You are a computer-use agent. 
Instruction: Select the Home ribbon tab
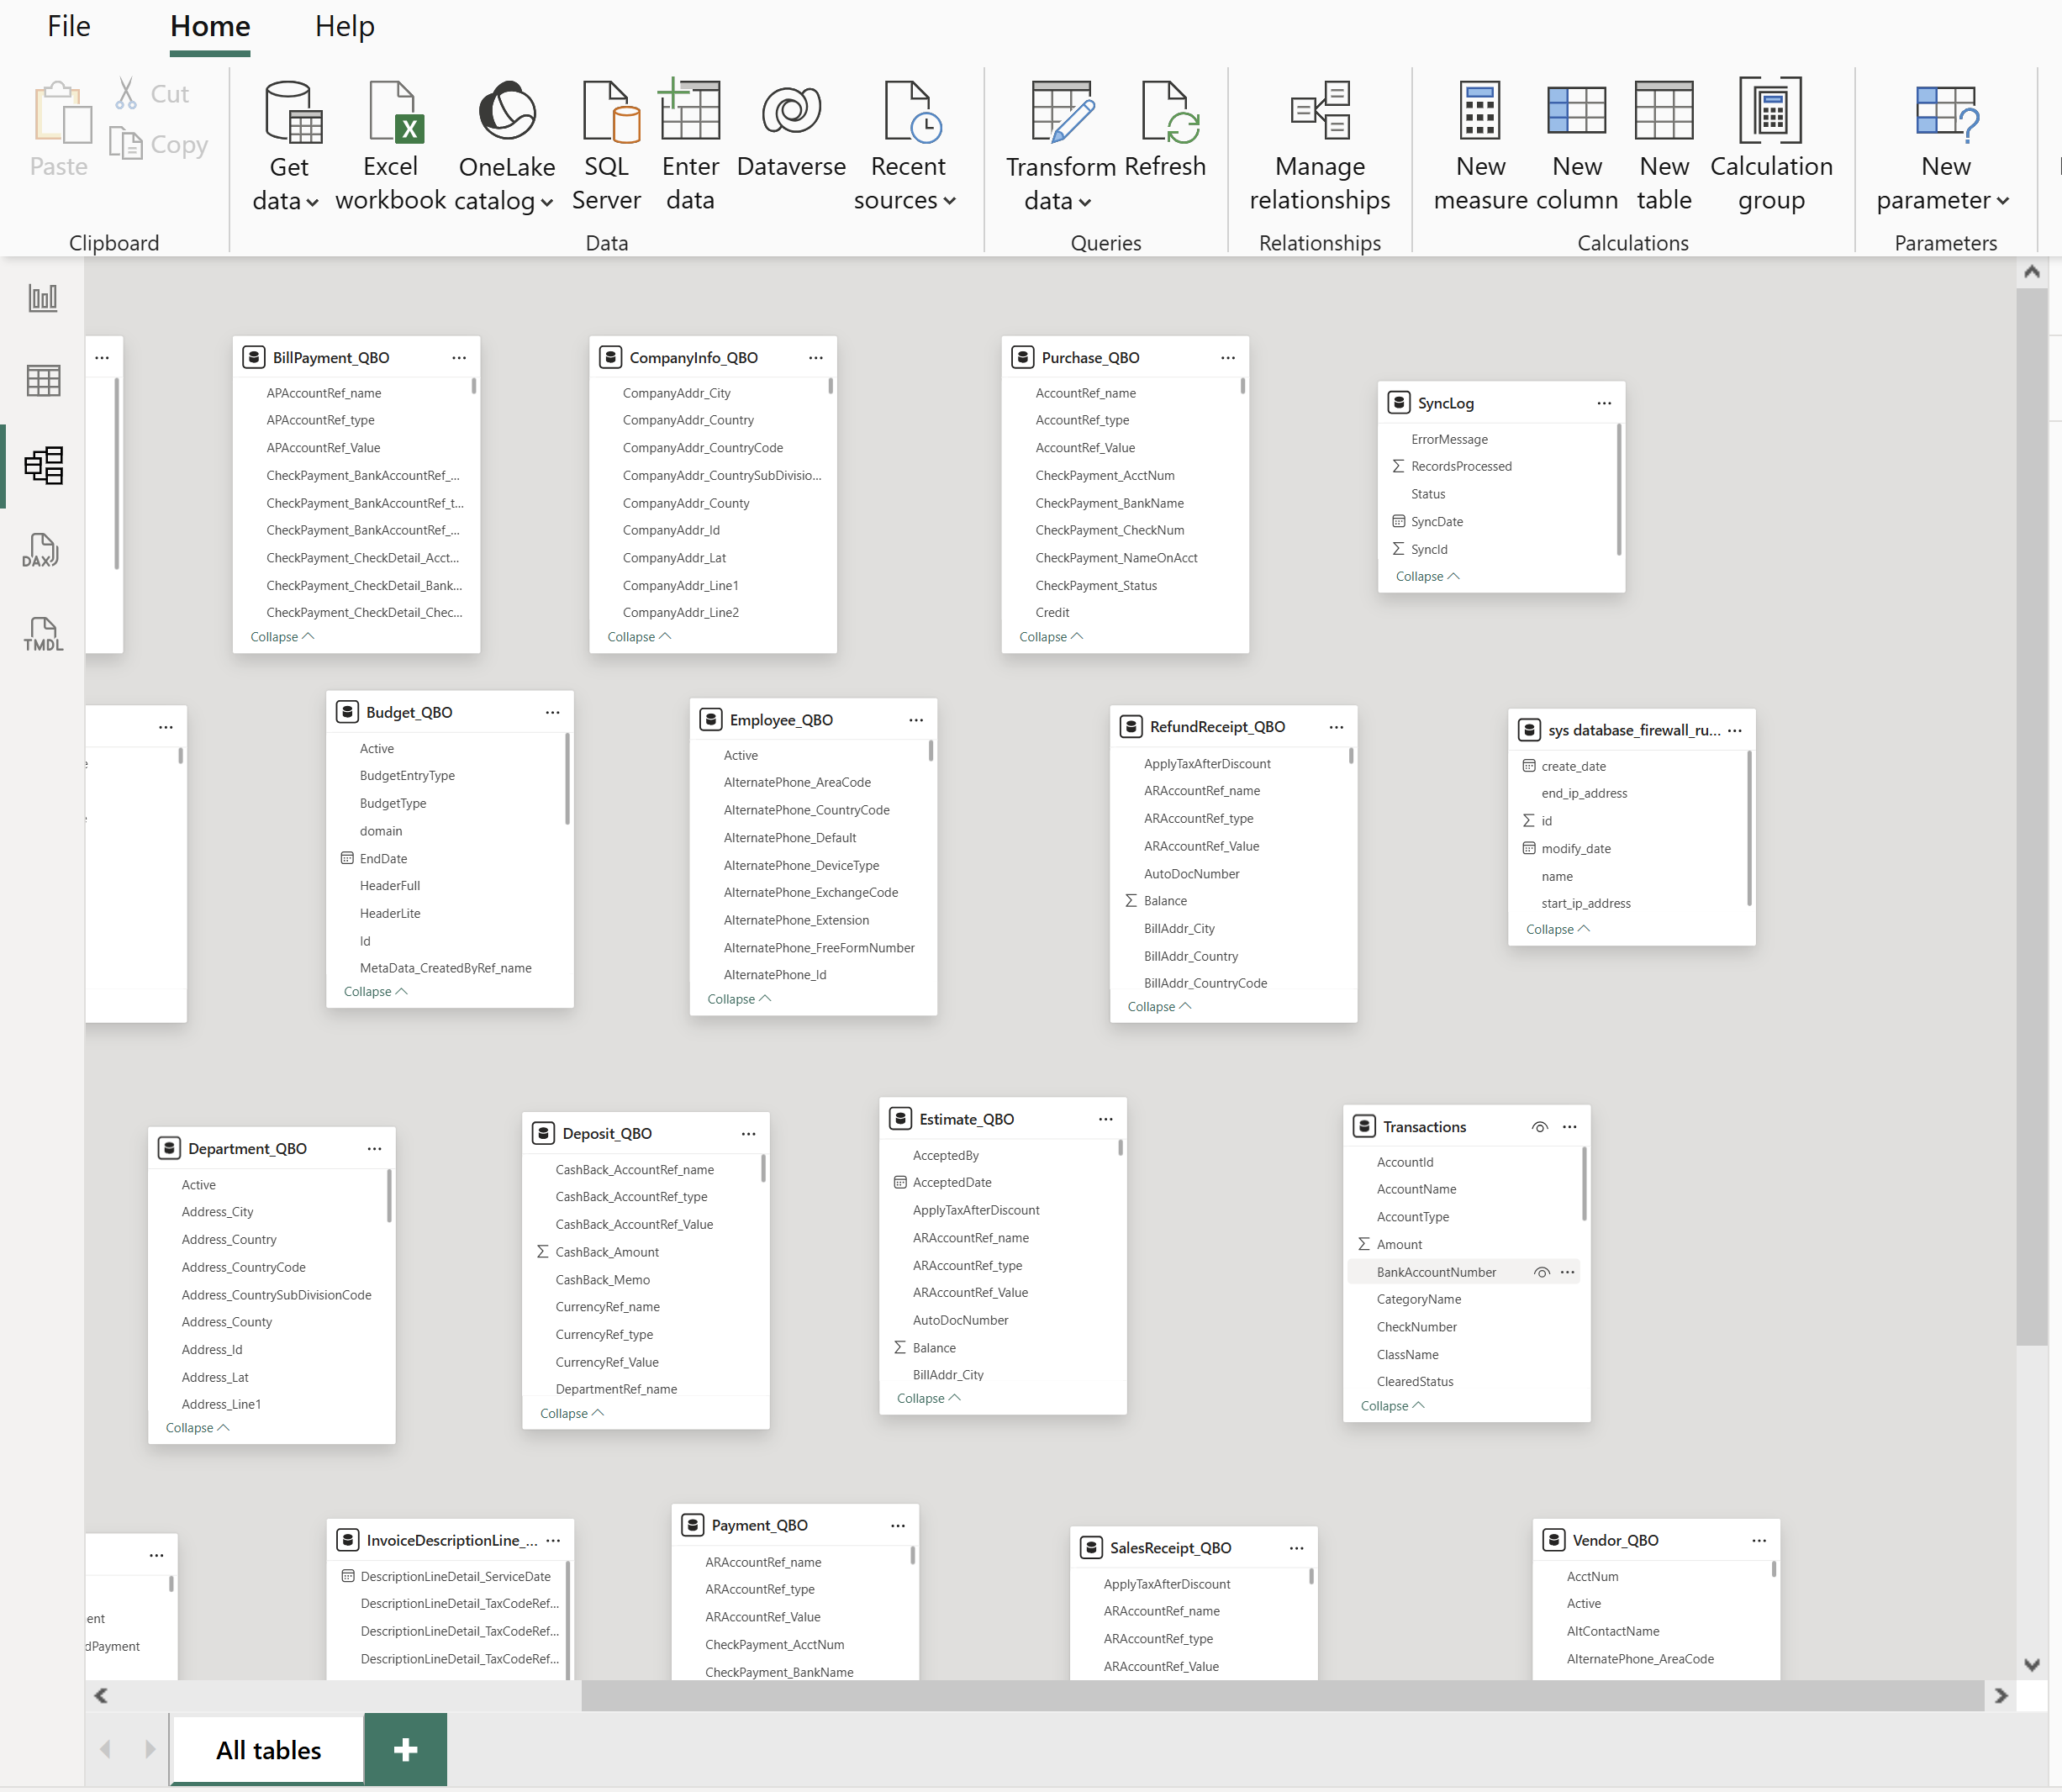(x=210, y=26)
